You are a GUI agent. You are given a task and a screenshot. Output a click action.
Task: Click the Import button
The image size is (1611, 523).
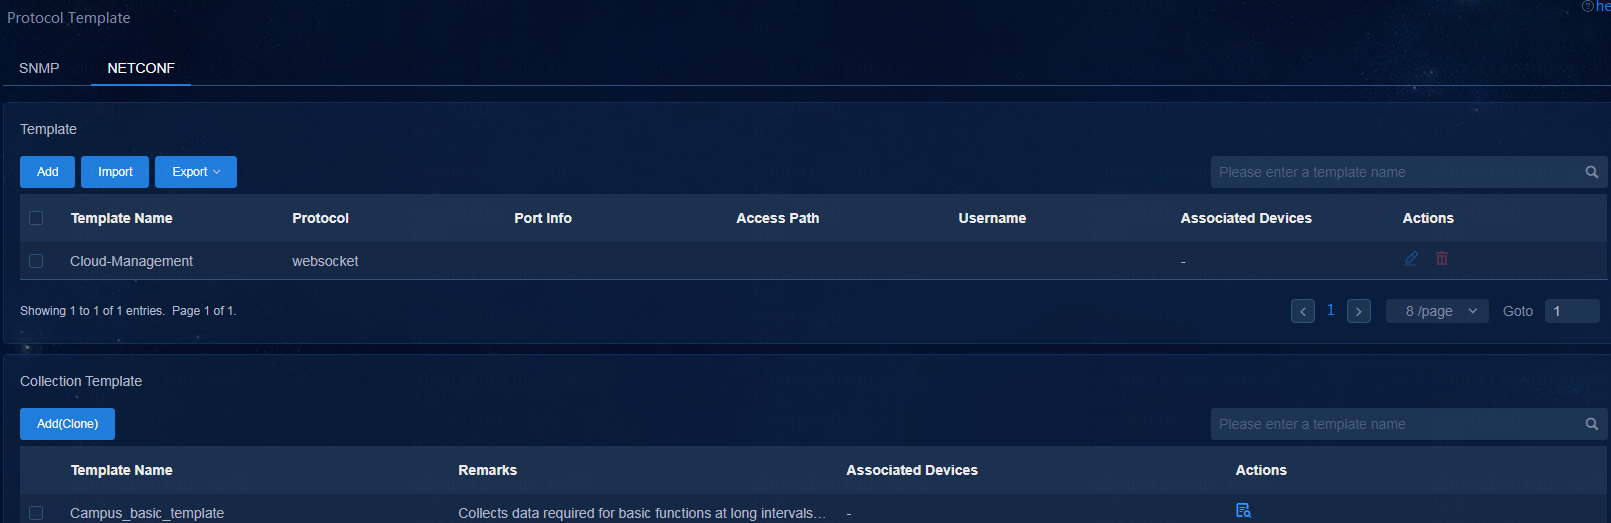tap(115, 172)
